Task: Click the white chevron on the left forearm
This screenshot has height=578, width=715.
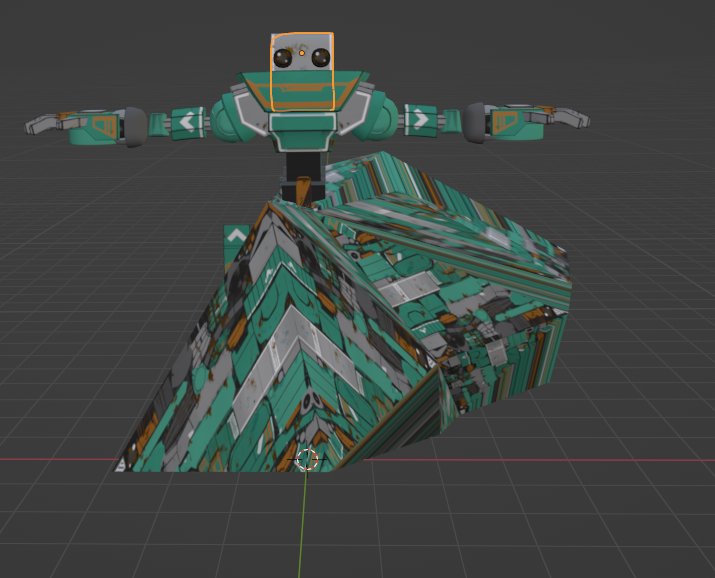Action: [x=187, y=122]
